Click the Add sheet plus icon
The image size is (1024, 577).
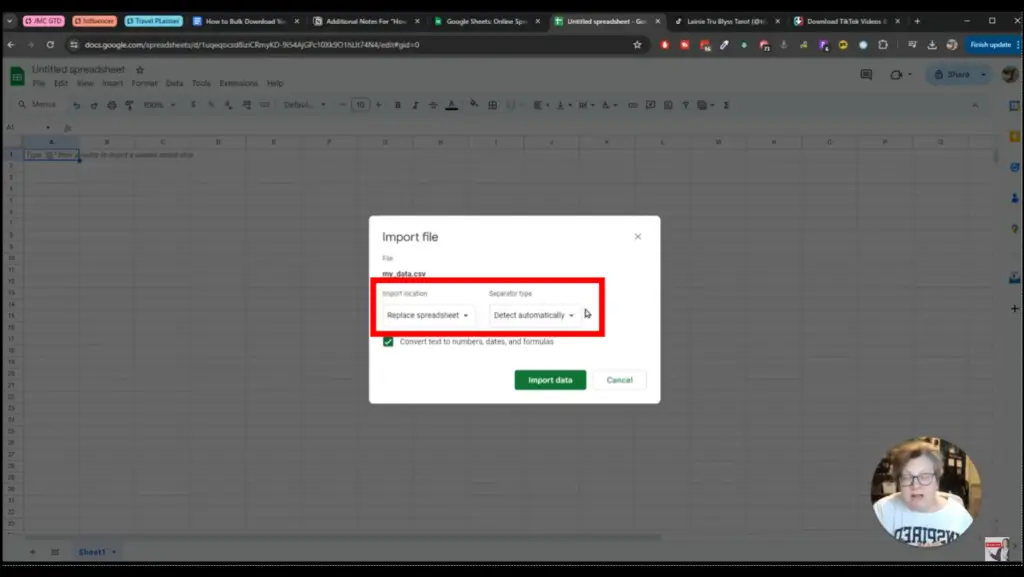32,552
